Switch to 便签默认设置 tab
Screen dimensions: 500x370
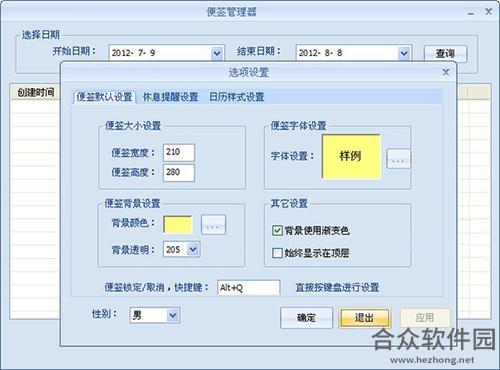pyautogui.click(x=104, y=97)
